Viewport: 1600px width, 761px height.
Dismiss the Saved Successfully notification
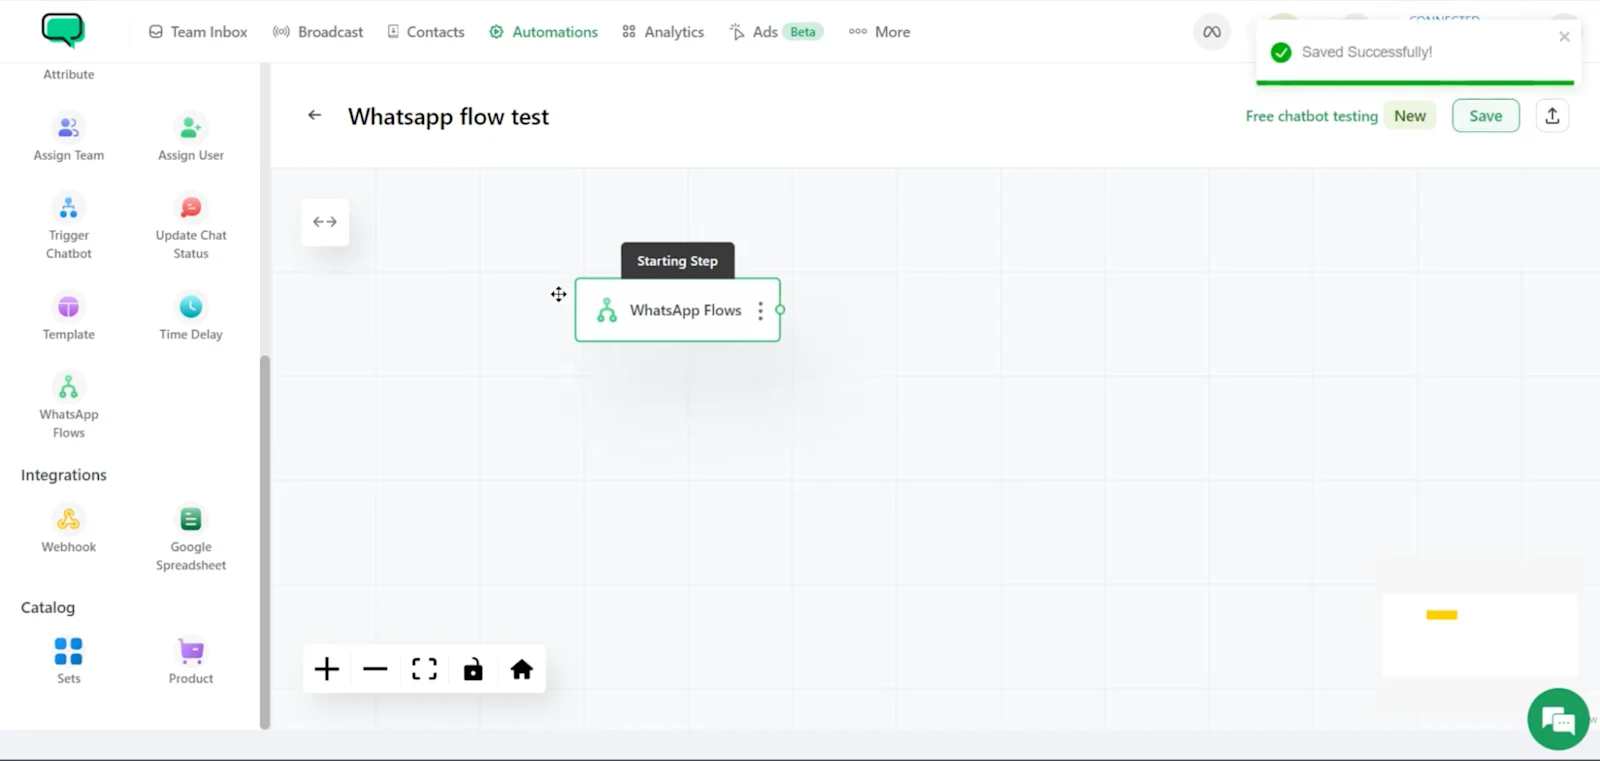tap(1565, 36)
